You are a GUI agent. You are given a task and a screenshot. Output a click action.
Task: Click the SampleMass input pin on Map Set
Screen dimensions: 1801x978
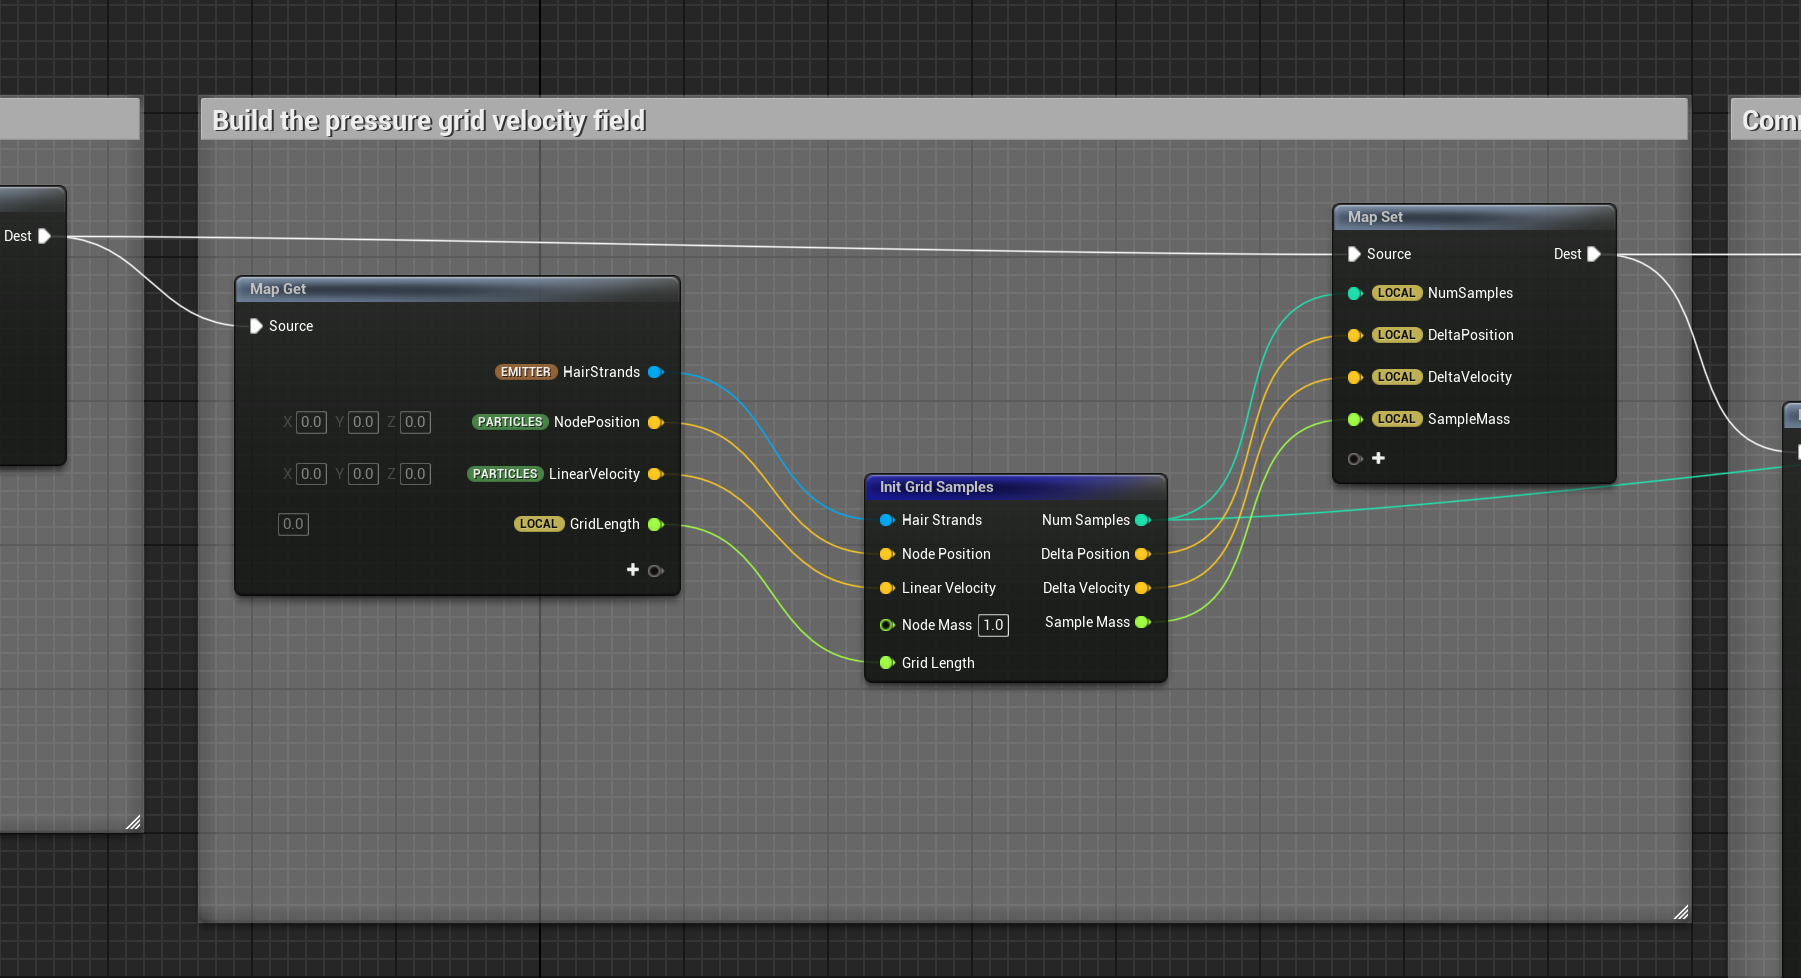(x=1355, y=419)
